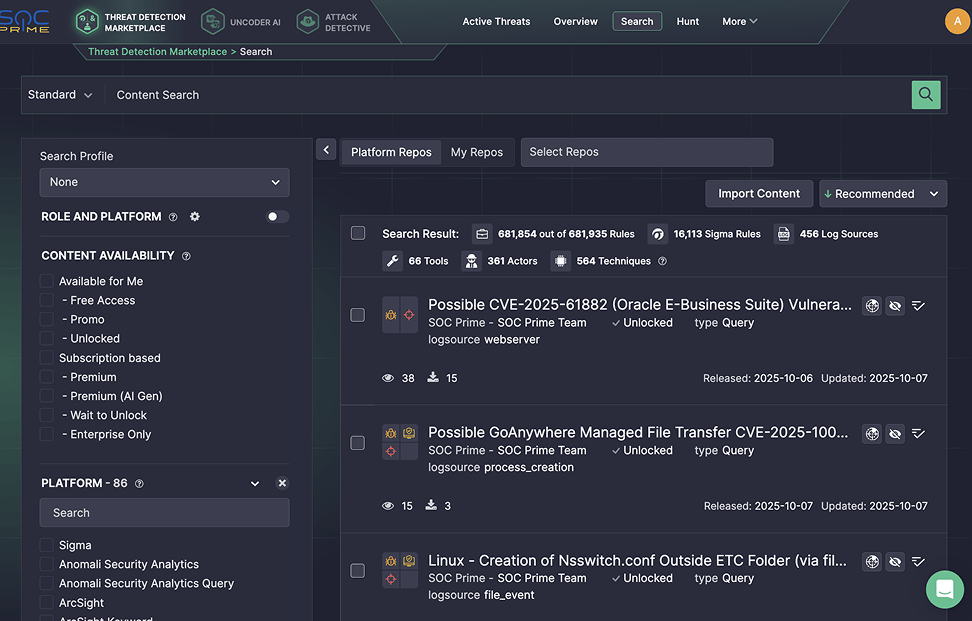This screenshot has width=972, height=621.
Task: Hide the GoAnywhere CVE-2025-100 rule via eye-slash icon
Action: coord(895,434)
